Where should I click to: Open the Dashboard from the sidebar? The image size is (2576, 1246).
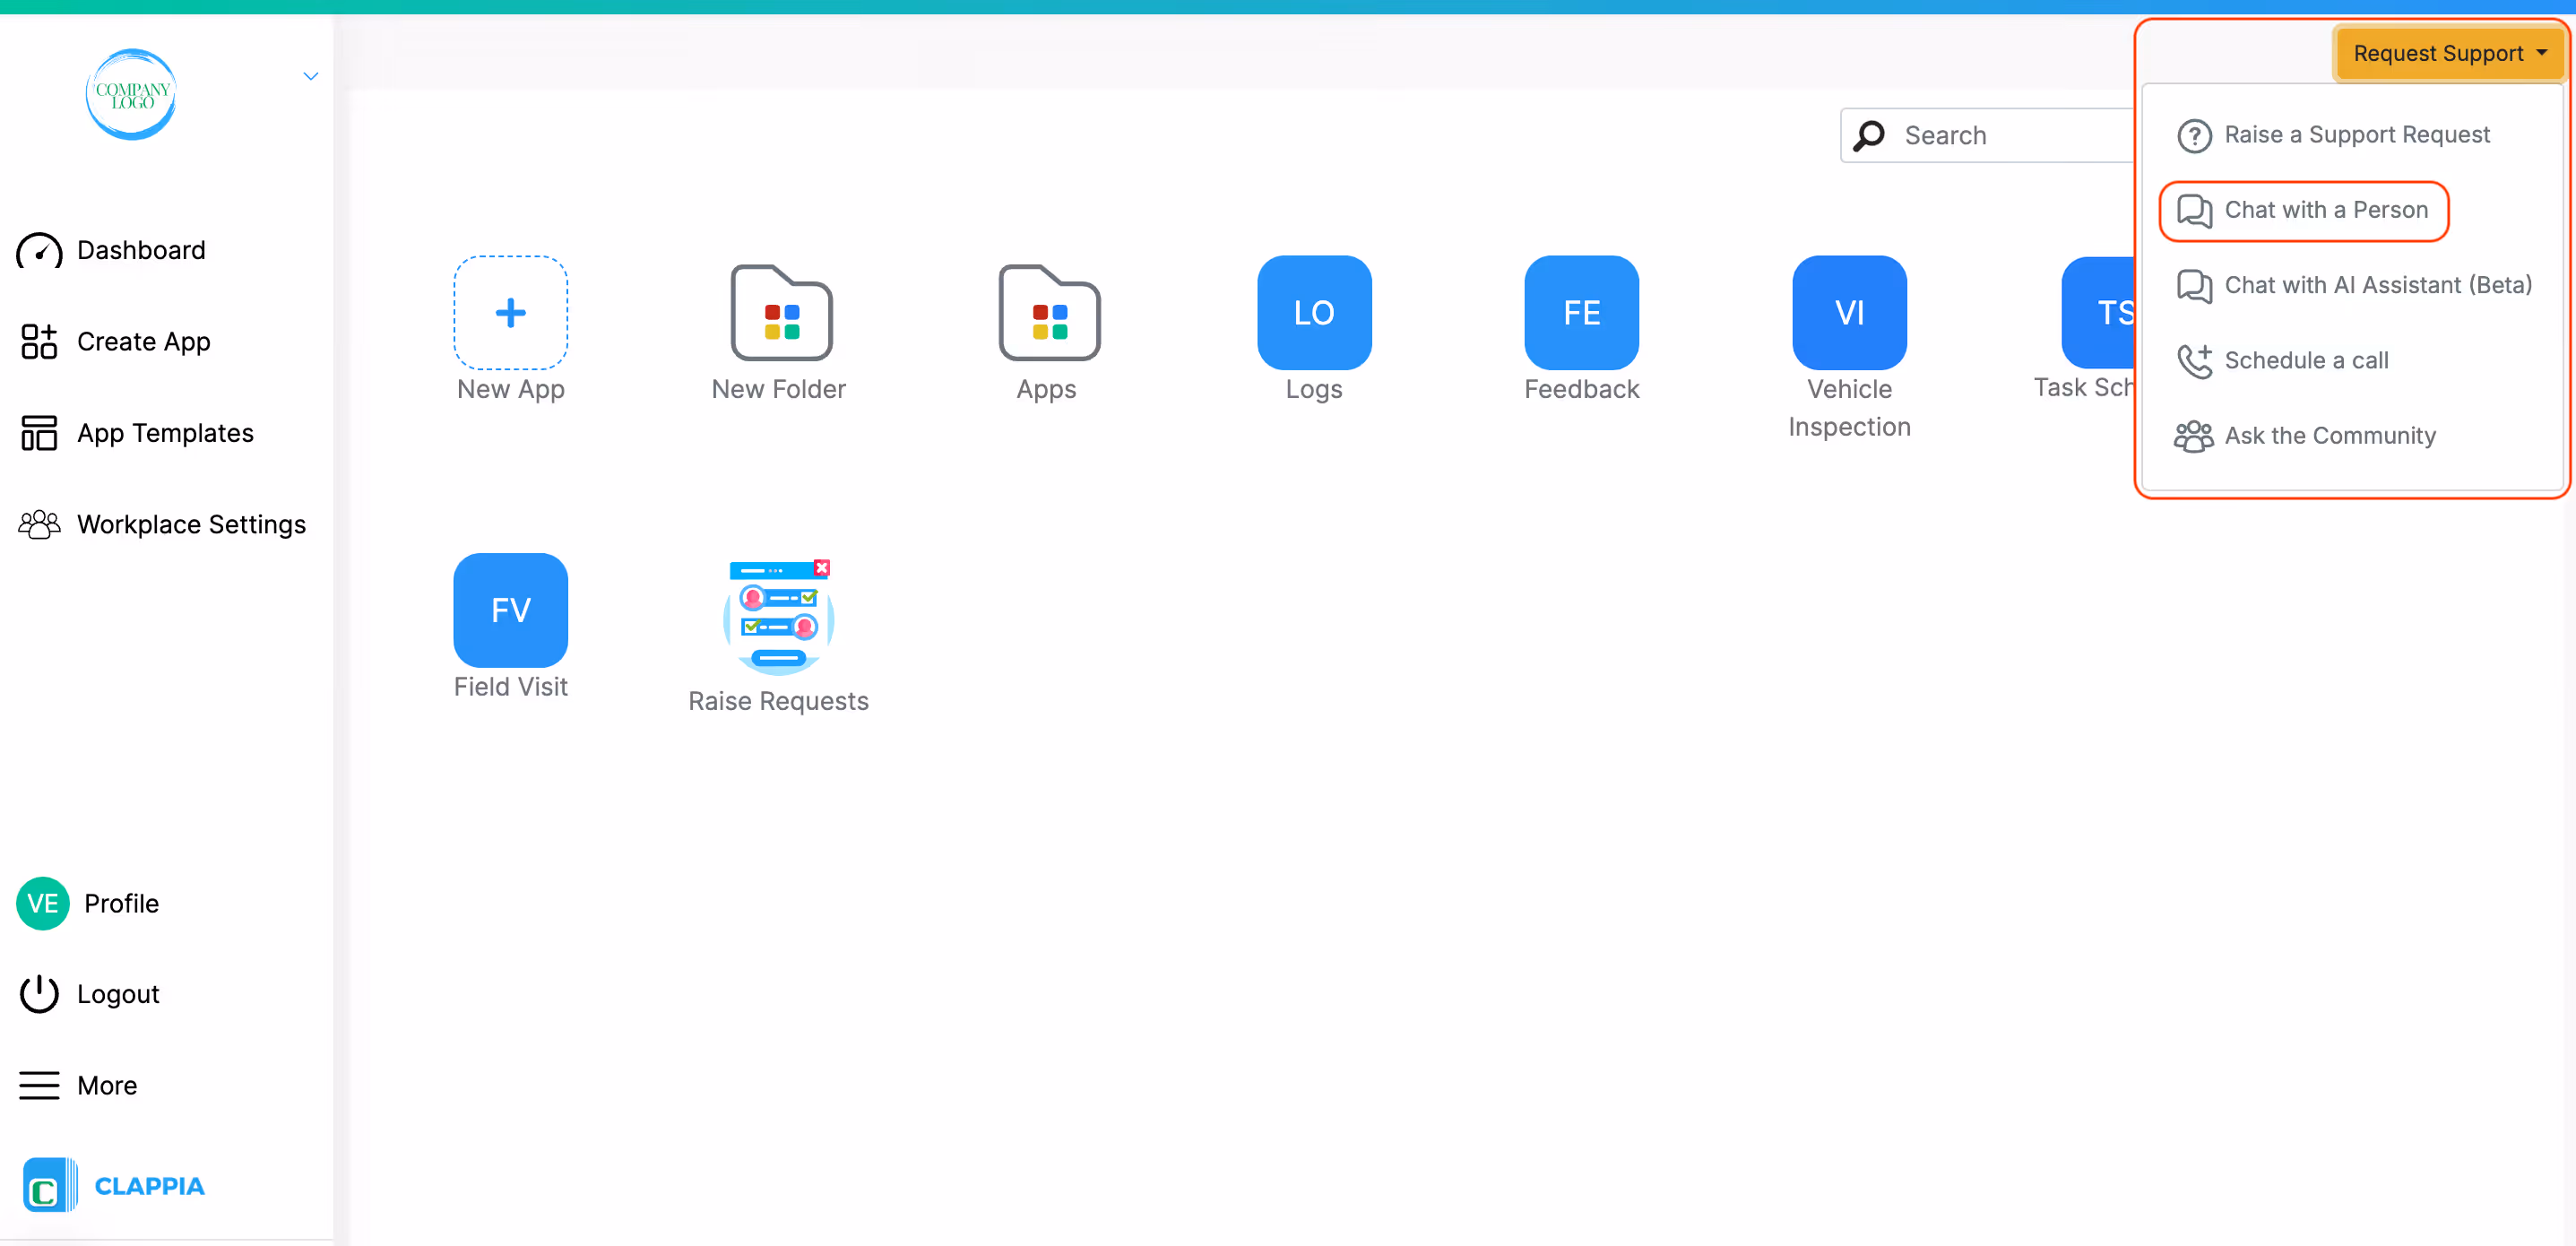(x=140, y=250)
